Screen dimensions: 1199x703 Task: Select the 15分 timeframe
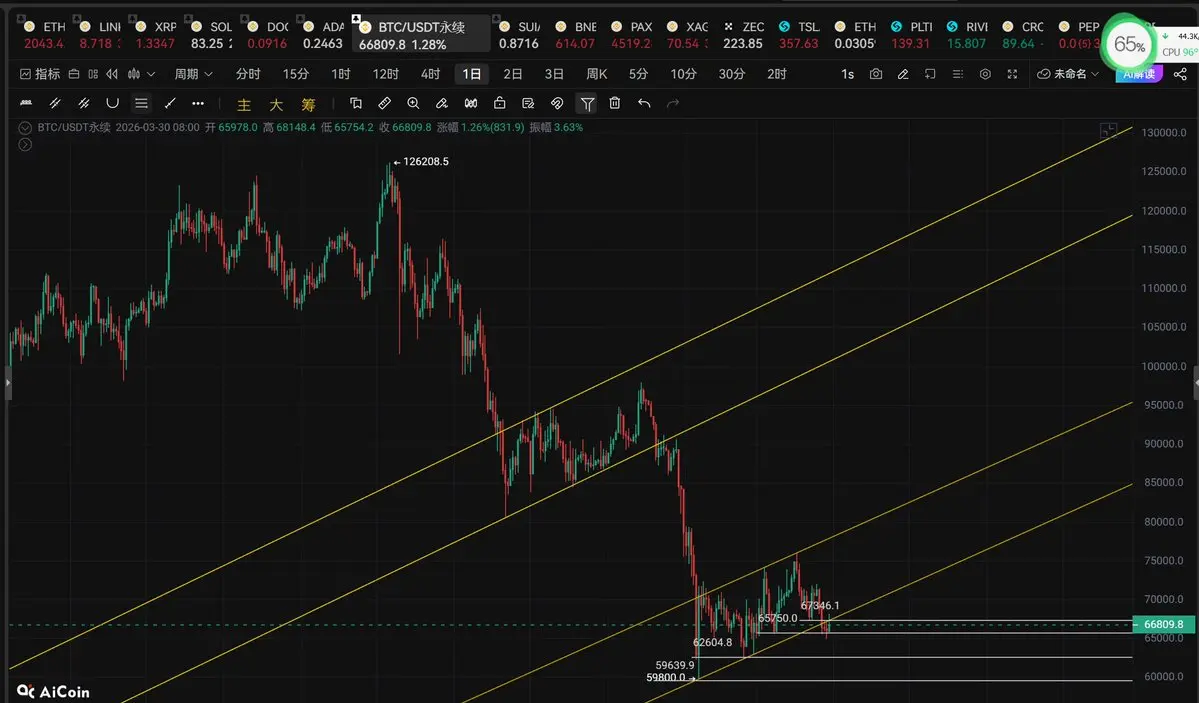click(x=296, y=74)
